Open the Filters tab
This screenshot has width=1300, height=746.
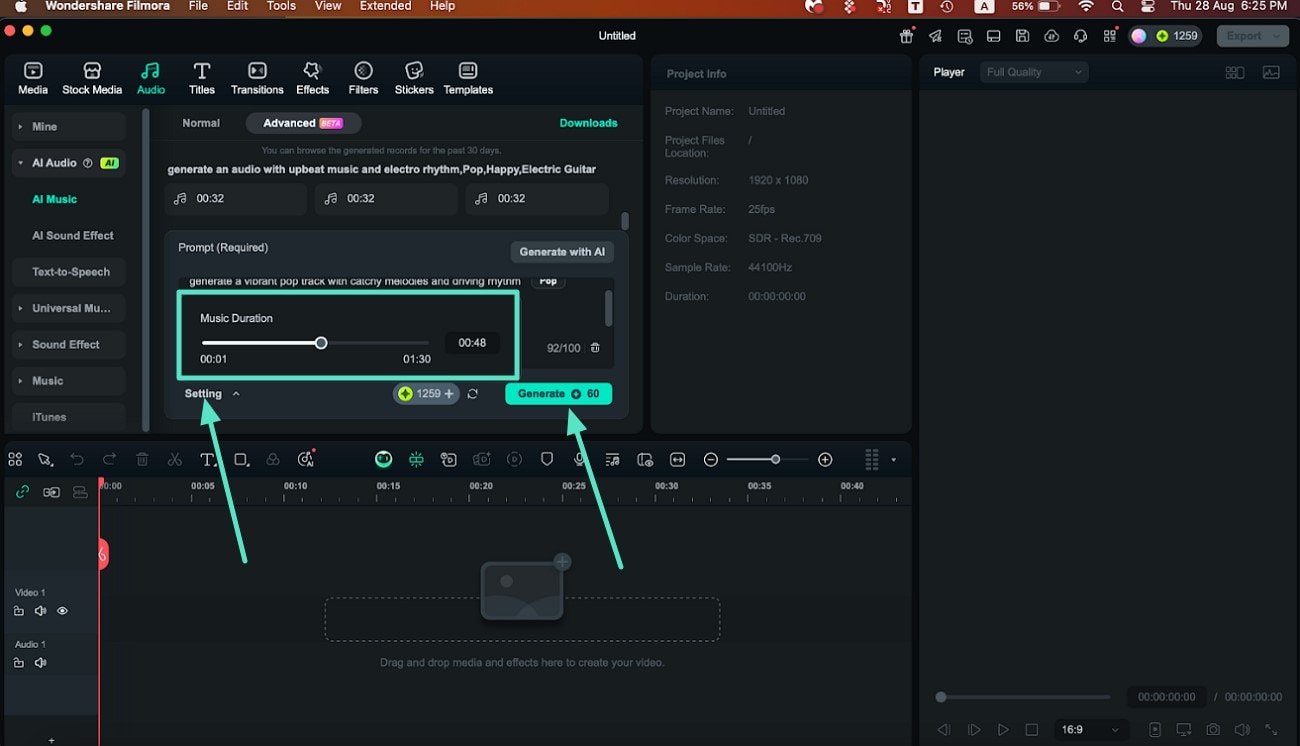[x=363, y=78]
